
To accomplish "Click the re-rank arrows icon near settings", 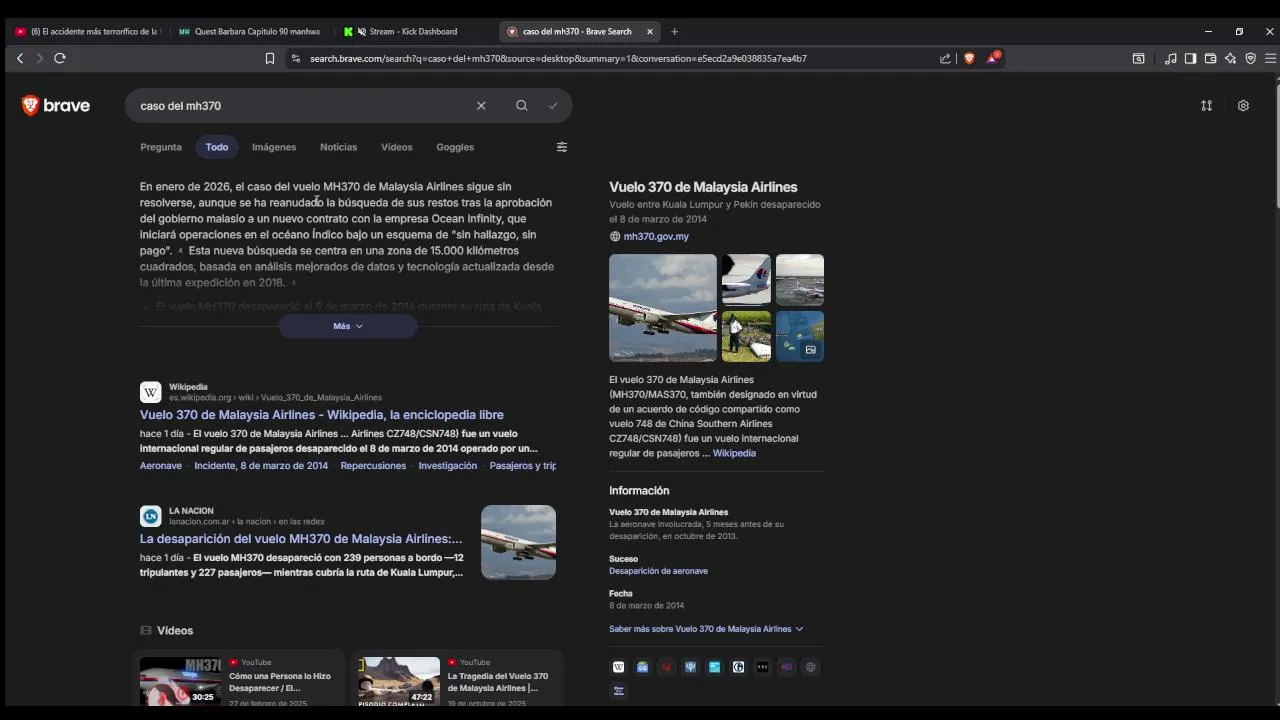I will pos(1207,105).
